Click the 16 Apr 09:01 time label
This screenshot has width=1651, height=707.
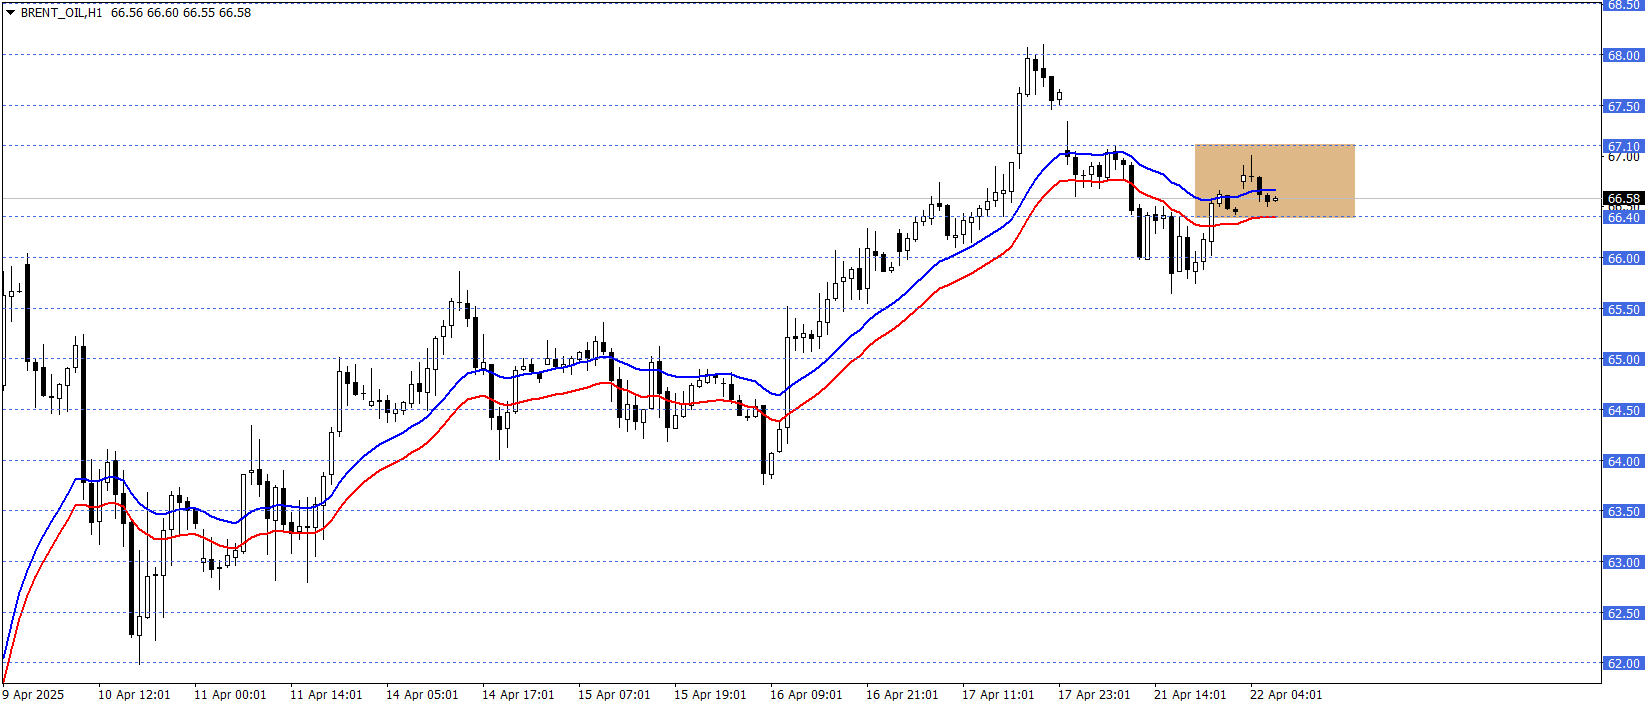click(806, 694)
